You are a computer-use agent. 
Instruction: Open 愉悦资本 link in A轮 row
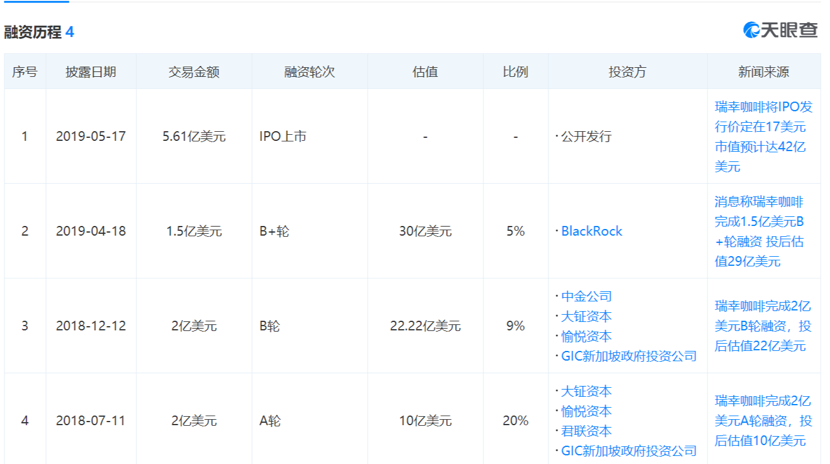586,411
